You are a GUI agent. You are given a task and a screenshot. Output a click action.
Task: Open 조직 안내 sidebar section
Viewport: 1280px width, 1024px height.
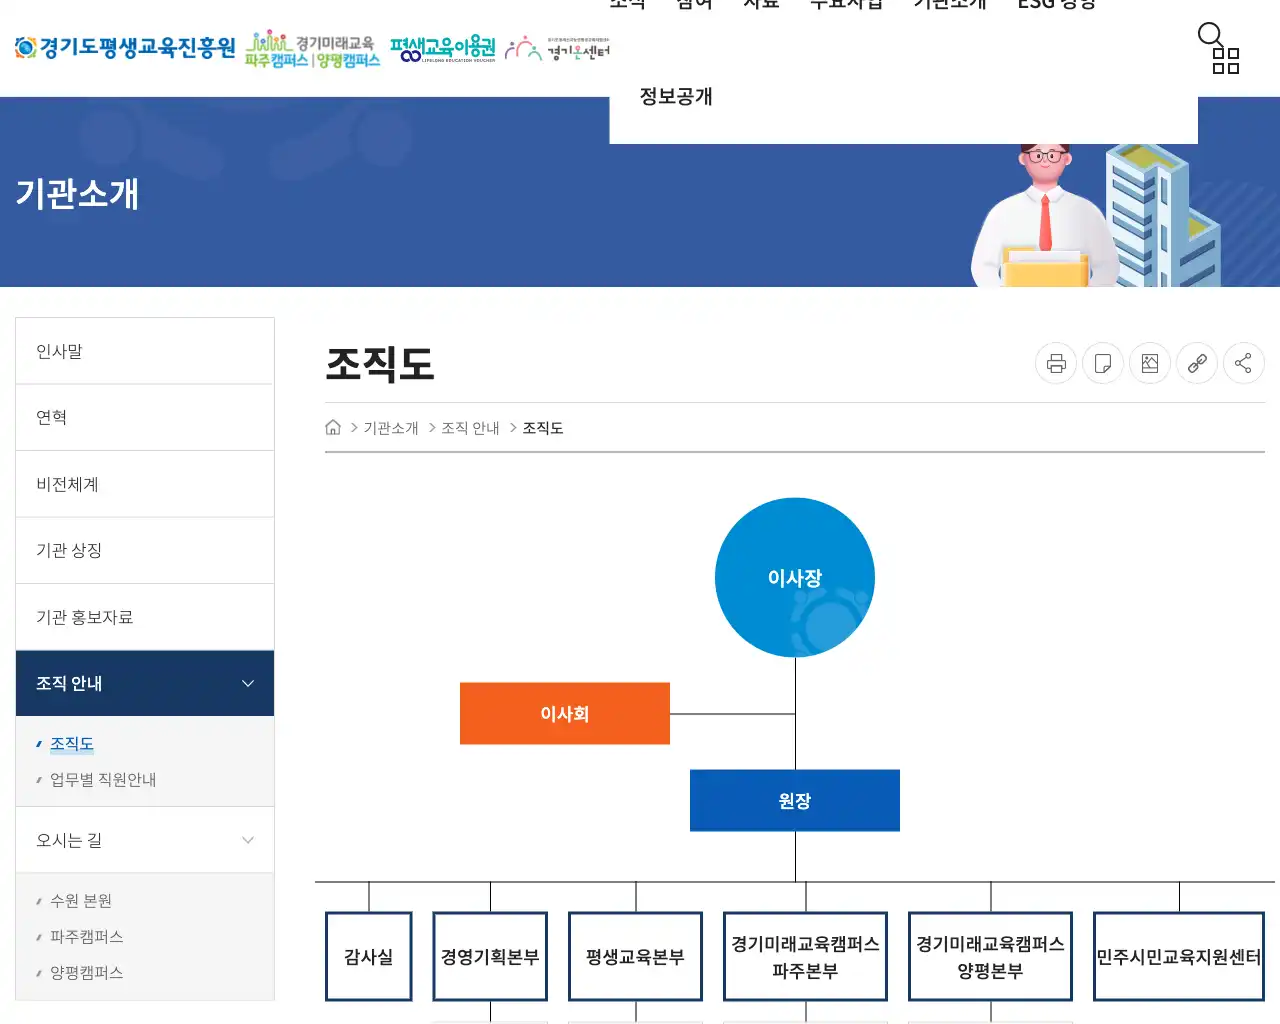click(x=145, y=683)
